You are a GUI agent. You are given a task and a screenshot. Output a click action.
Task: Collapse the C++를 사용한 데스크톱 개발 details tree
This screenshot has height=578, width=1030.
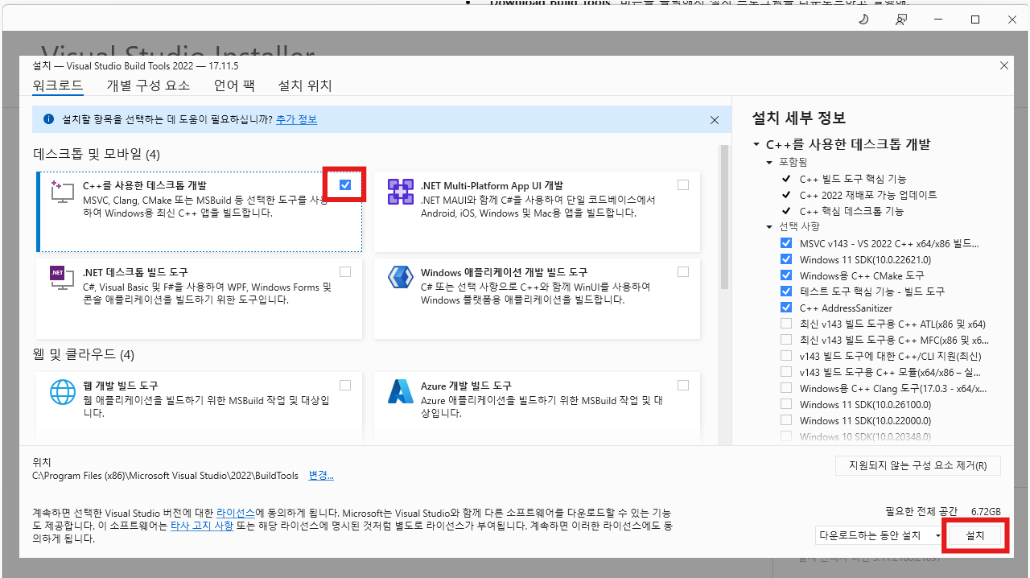pyautogui.click(x=756, y=144)
